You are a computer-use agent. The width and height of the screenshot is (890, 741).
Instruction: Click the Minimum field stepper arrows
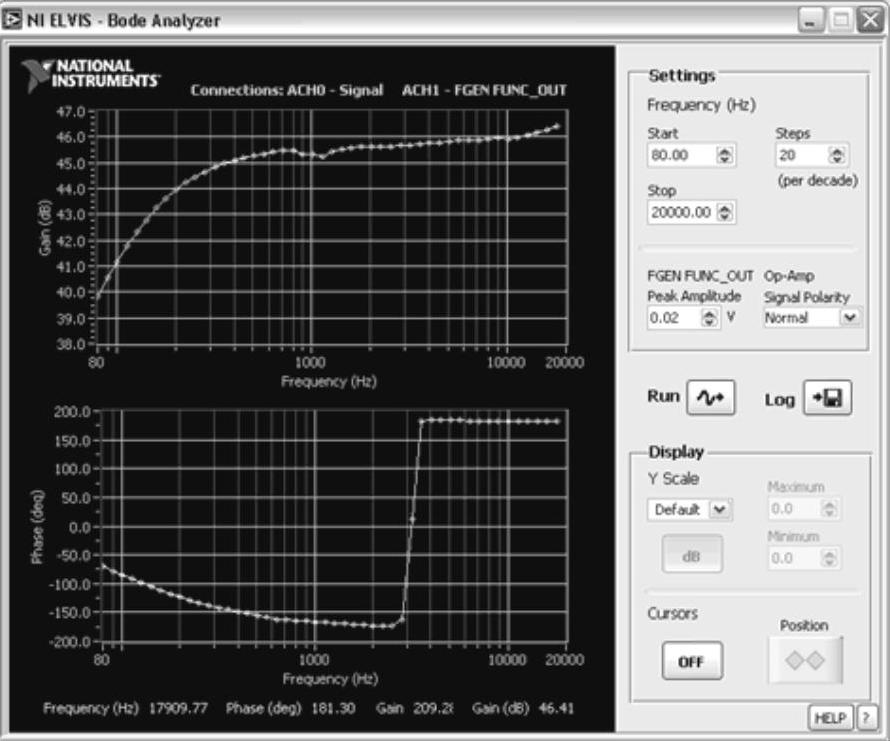[x=829, y=558]
